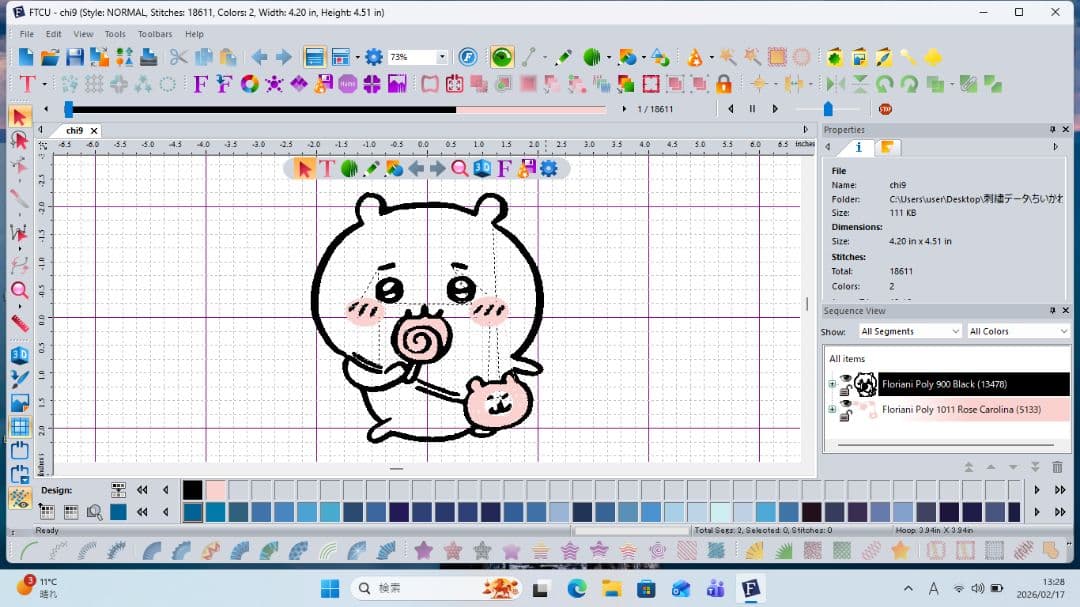The image size is (1080, 607).
Task: Open the All Segments dropdown in Sequence View
Action: click(x=908, y=330)
